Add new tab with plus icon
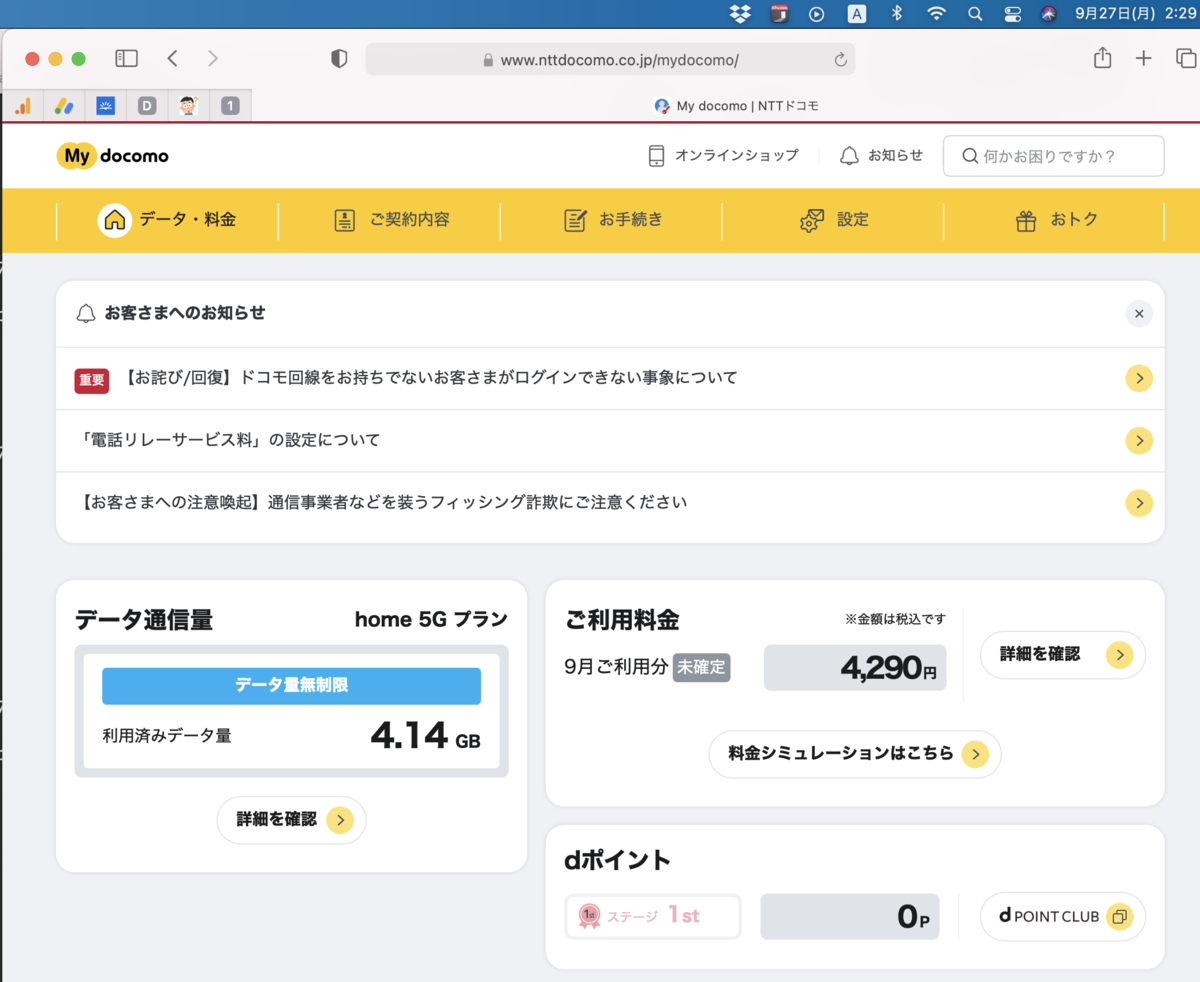This screenshot has width=1200, height=982. (x=1144, y=59)
